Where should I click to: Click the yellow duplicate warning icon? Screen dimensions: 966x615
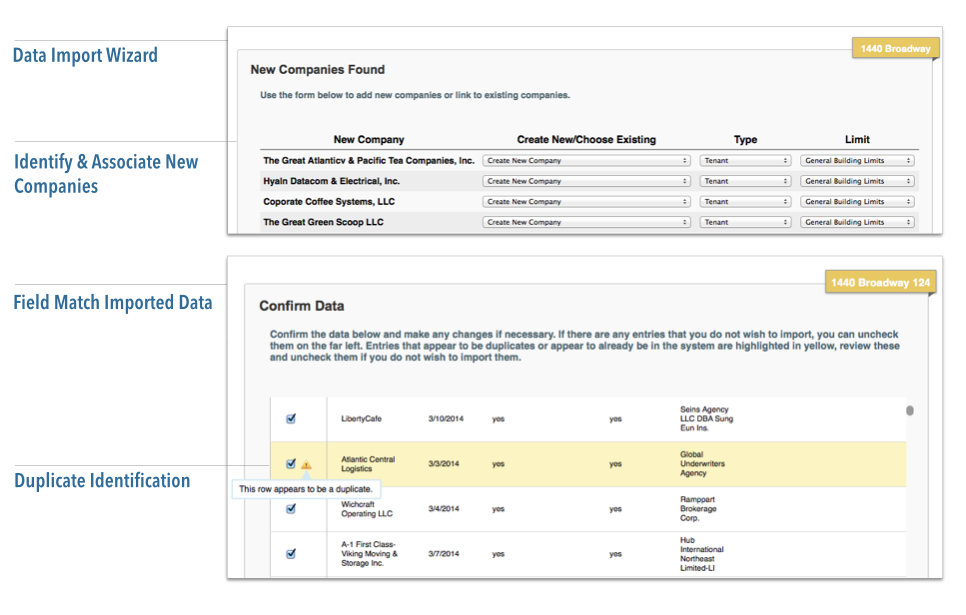pyautogui.click(x=306, y=464)
